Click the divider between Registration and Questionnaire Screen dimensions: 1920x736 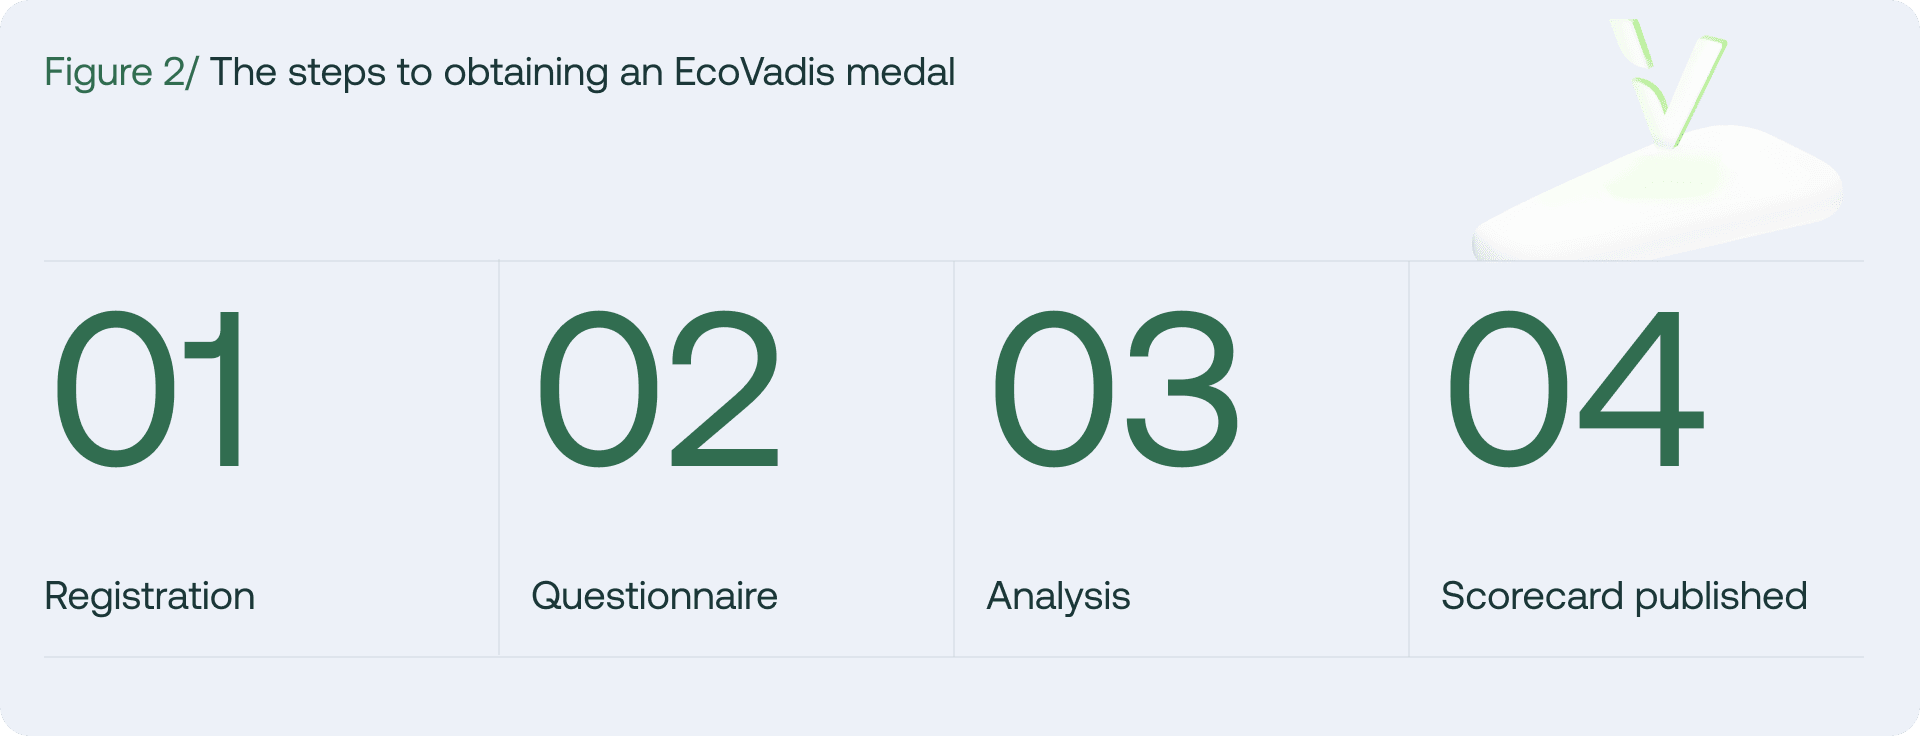pos(499,458)
